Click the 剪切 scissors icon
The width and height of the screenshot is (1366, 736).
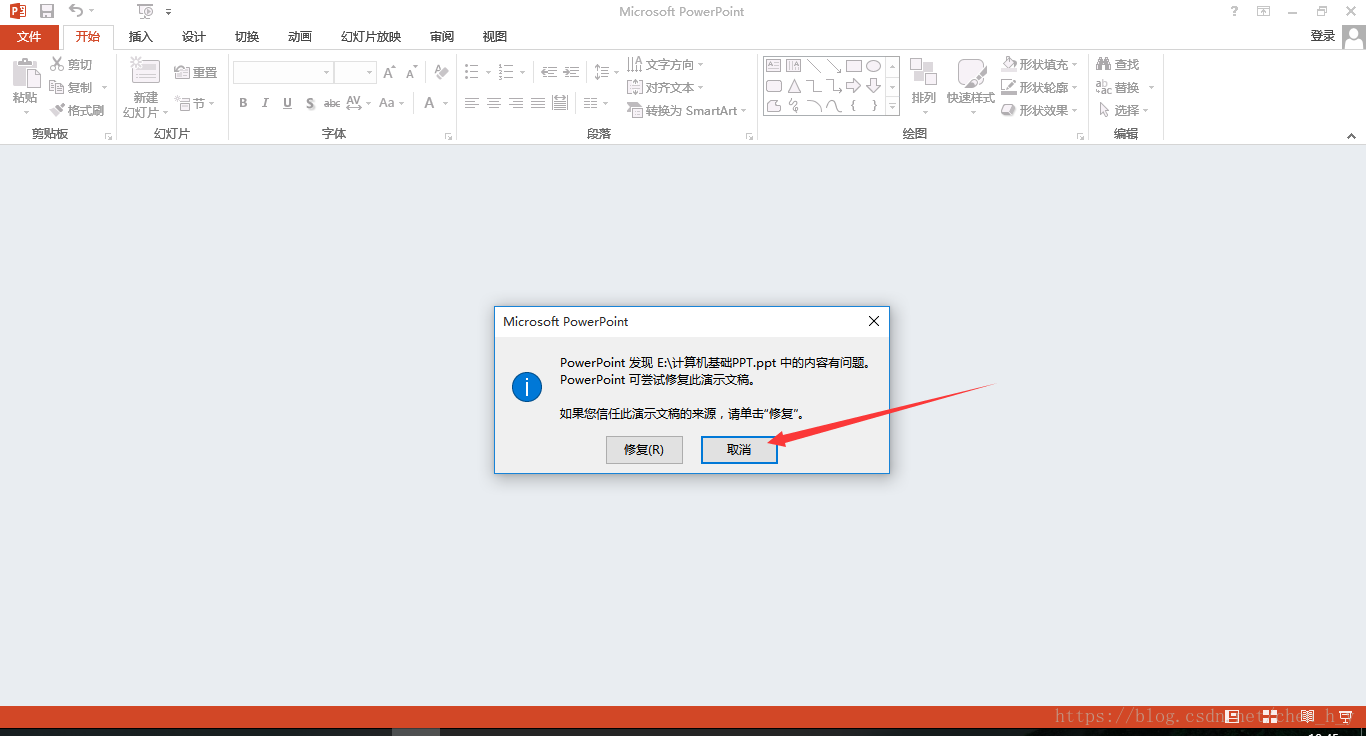(x=57, y=64)
